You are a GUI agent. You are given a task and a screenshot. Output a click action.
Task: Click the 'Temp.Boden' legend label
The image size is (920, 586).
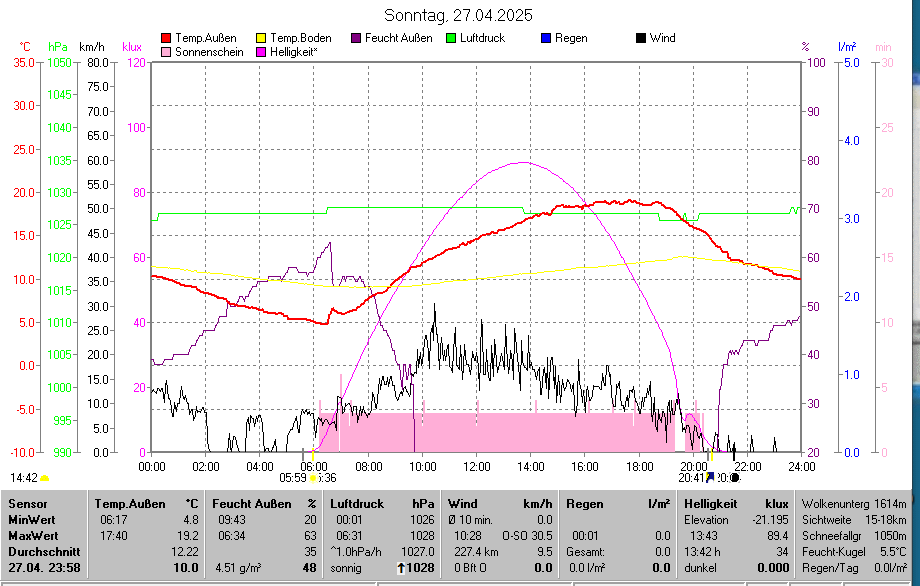tap(300, 38)
